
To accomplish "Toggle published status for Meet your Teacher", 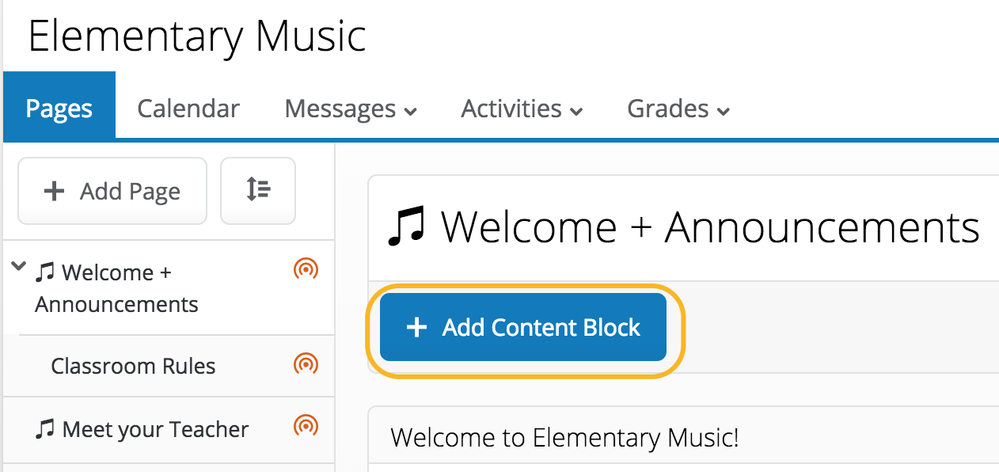I will coord(305,429).
